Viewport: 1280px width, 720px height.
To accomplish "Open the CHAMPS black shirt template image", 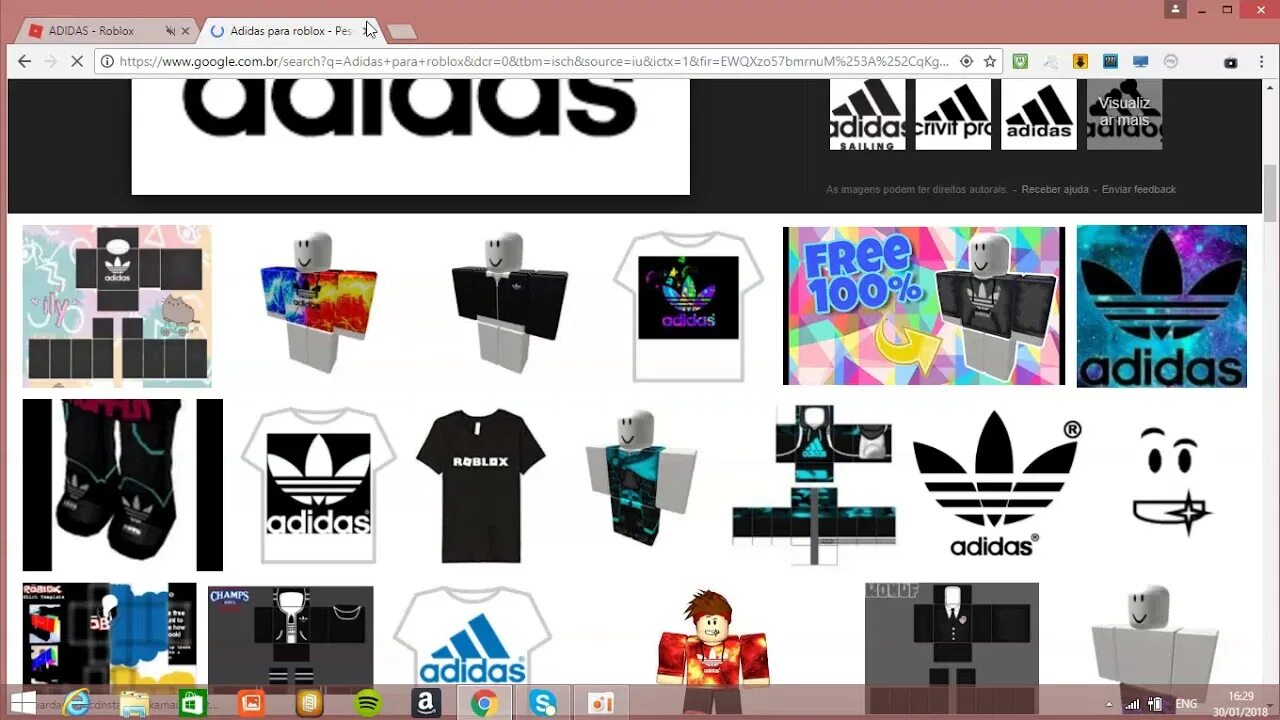I will point(291,637).
